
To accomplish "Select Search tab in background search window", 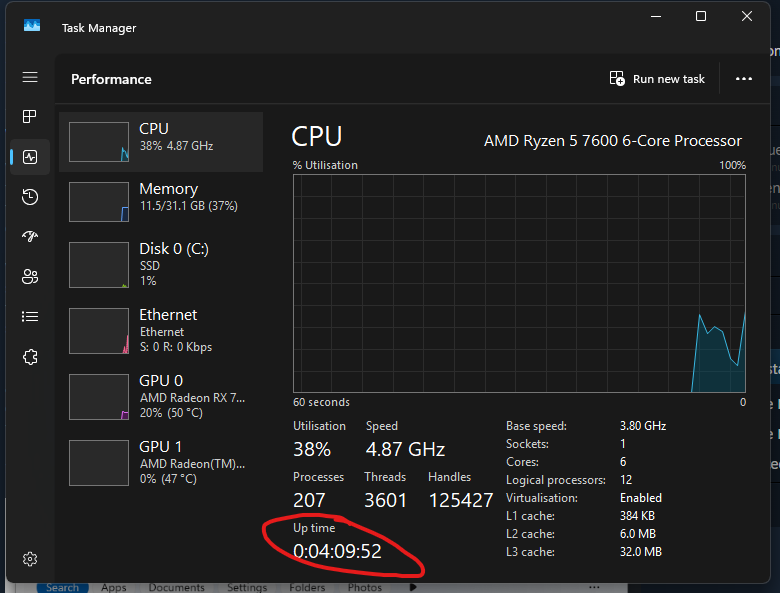I will click(62, 588).
